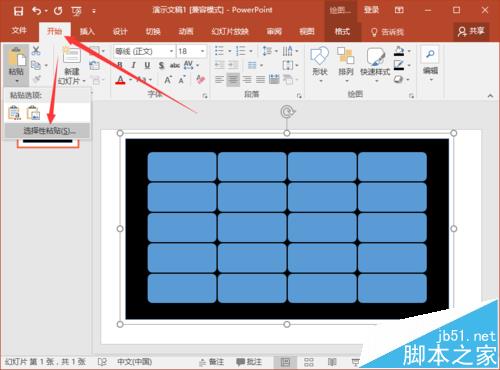Decrease font size with the smaller A icon
This screenshot has width=500, height=370.
tap(182, 80)
